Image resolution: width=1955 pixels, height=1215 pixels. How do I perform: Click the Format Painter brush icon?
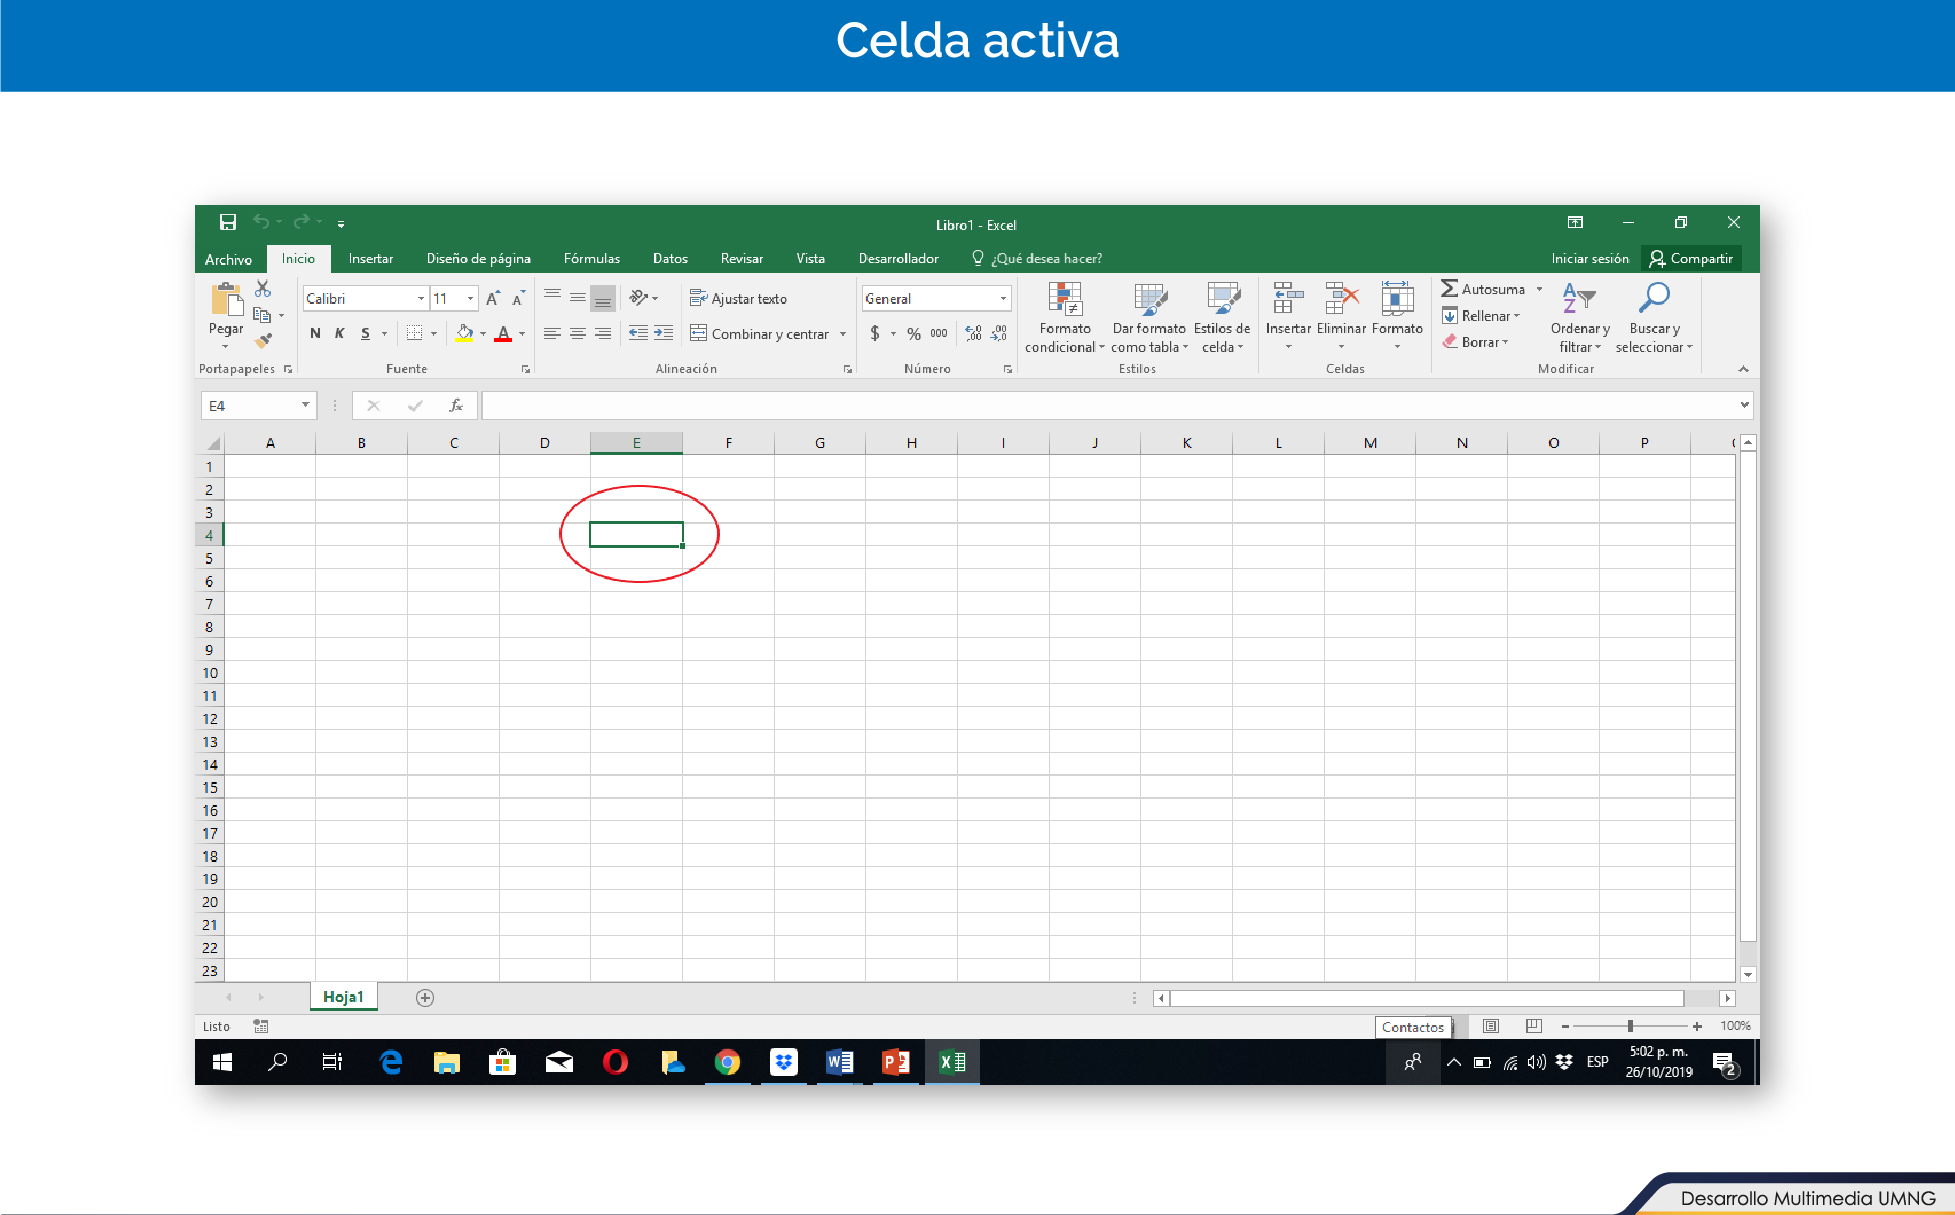[263, 341]
